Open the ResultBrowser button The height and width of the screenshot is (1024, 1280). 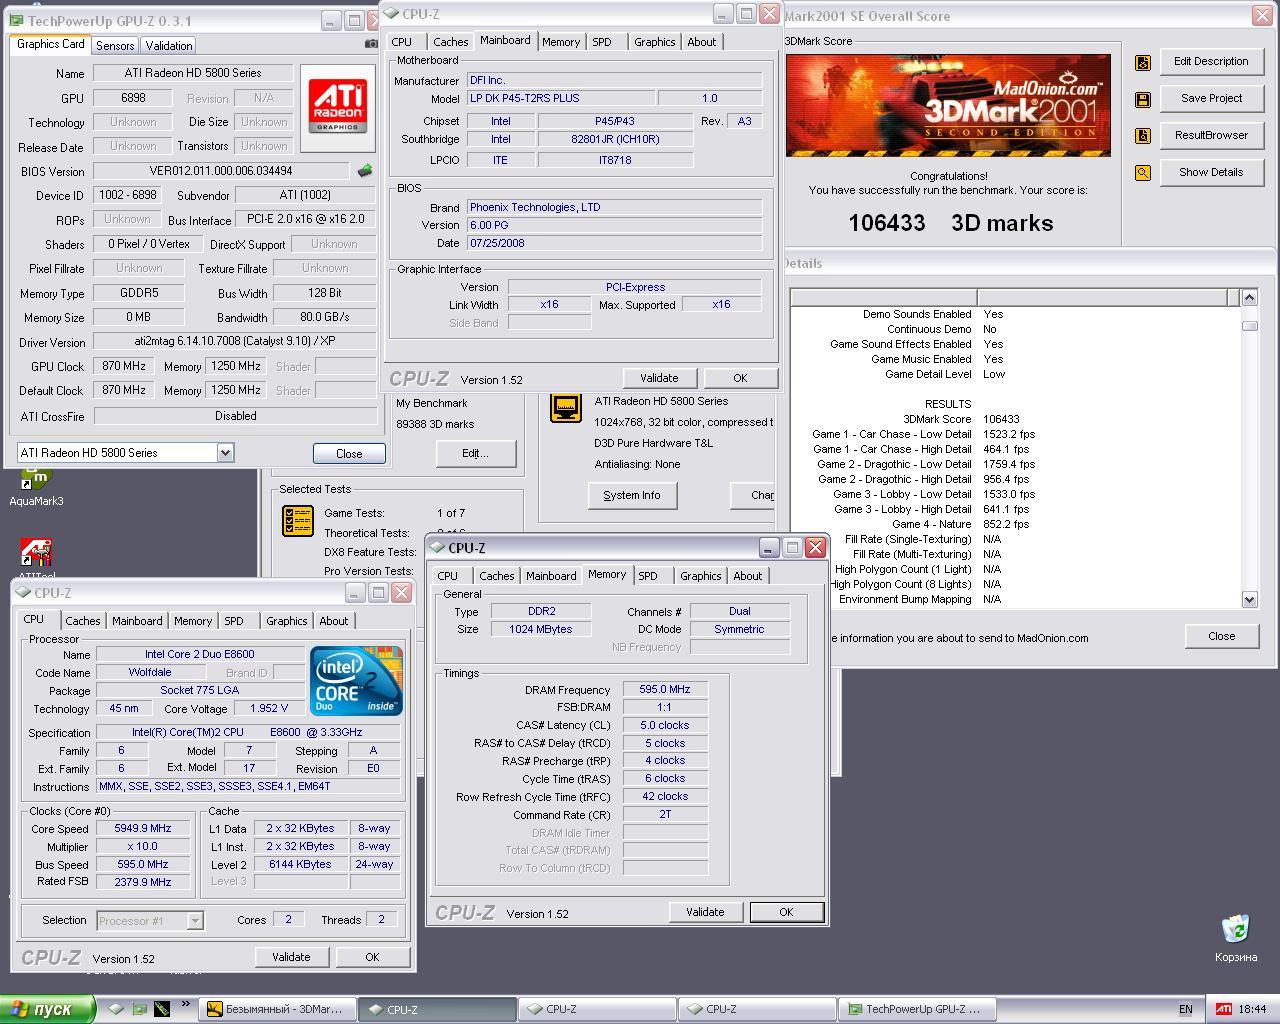tap(1211, 135)
